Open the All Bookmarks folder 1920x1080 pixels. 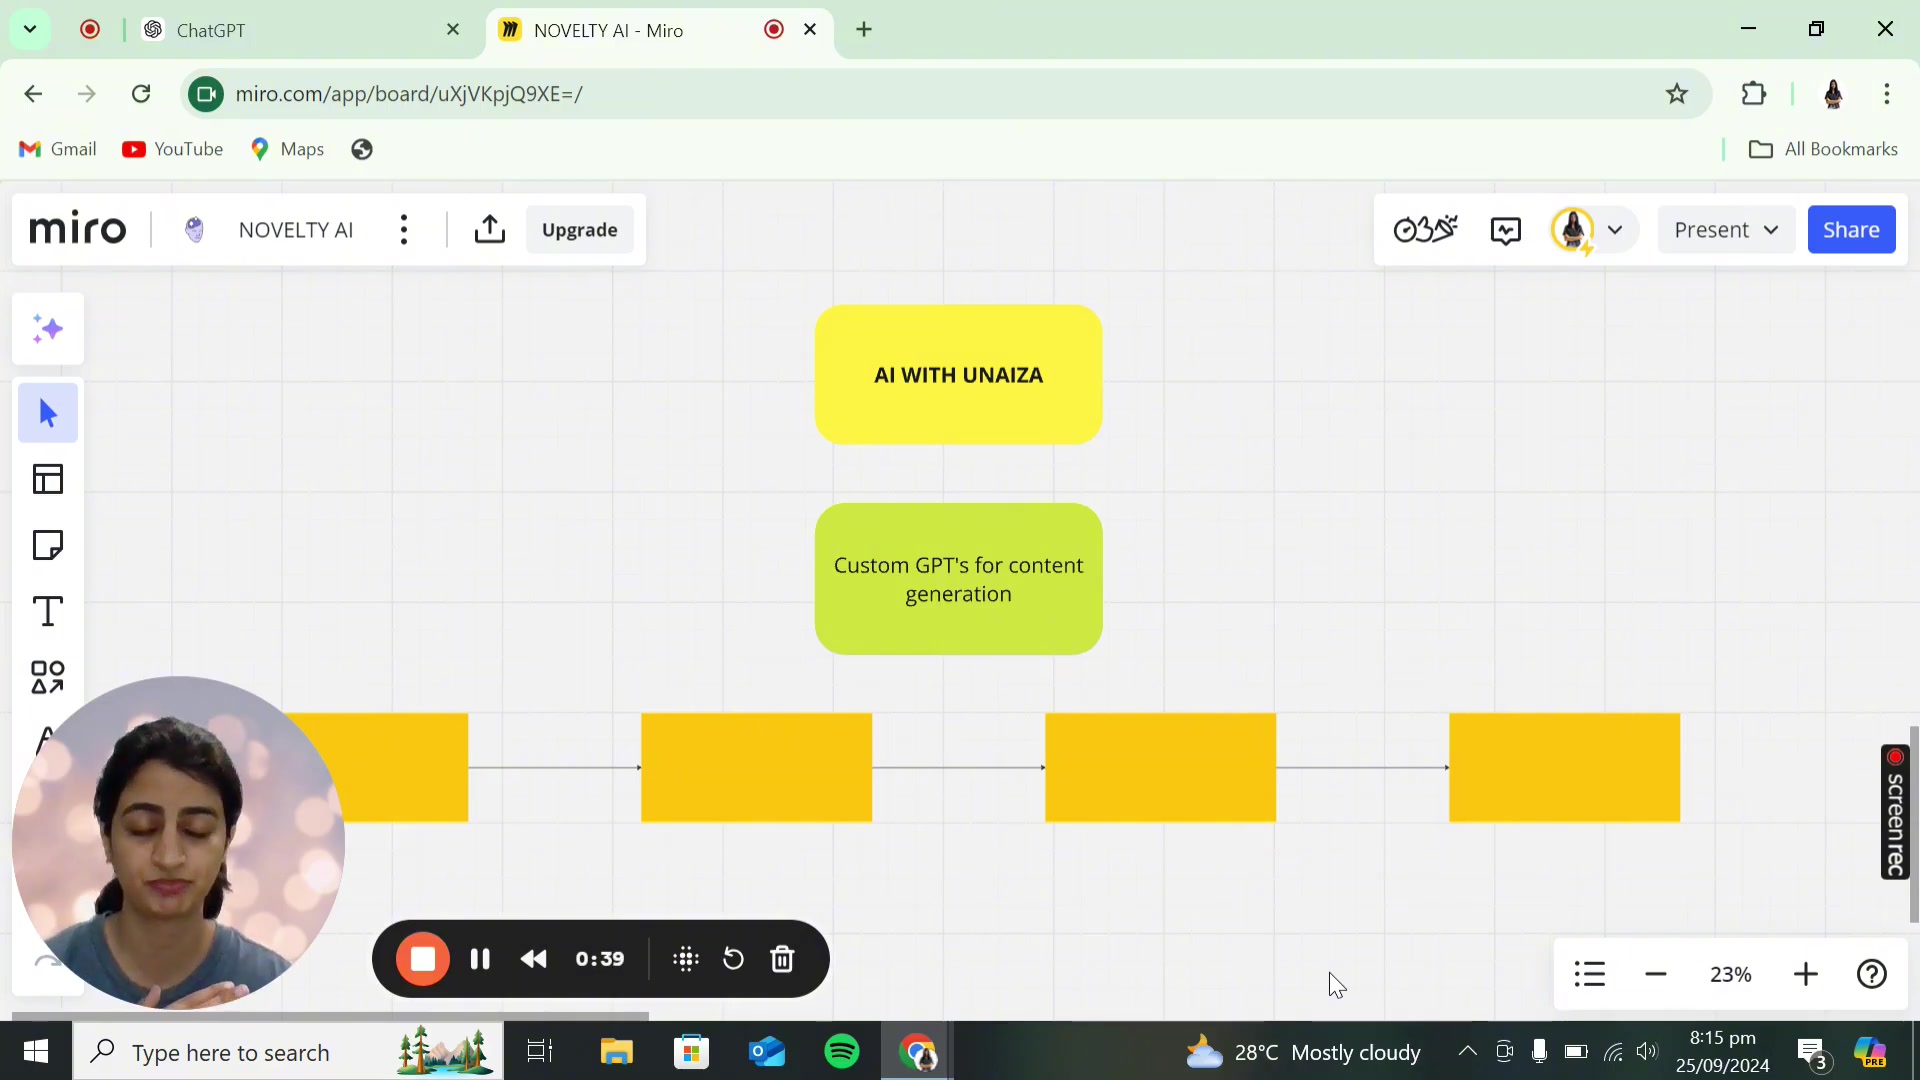tap(1823, 149)
